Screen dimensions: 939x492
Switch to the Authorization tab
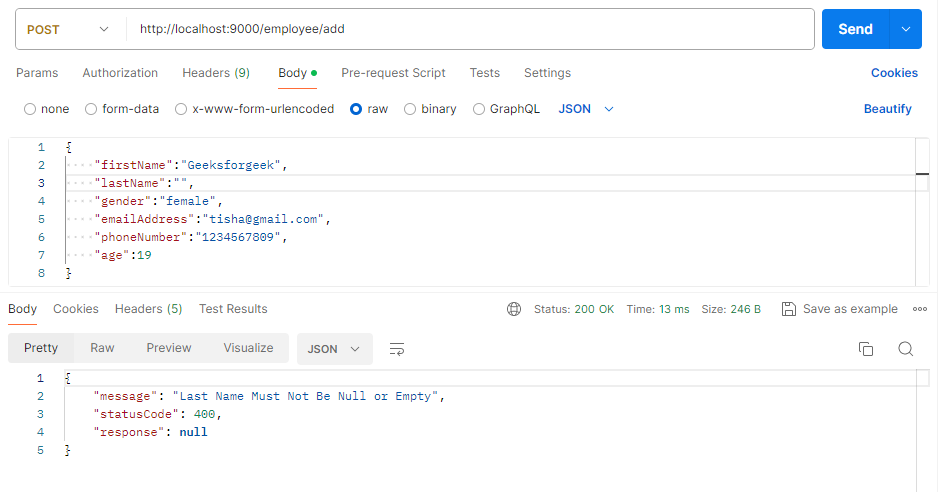click(120, 73)
